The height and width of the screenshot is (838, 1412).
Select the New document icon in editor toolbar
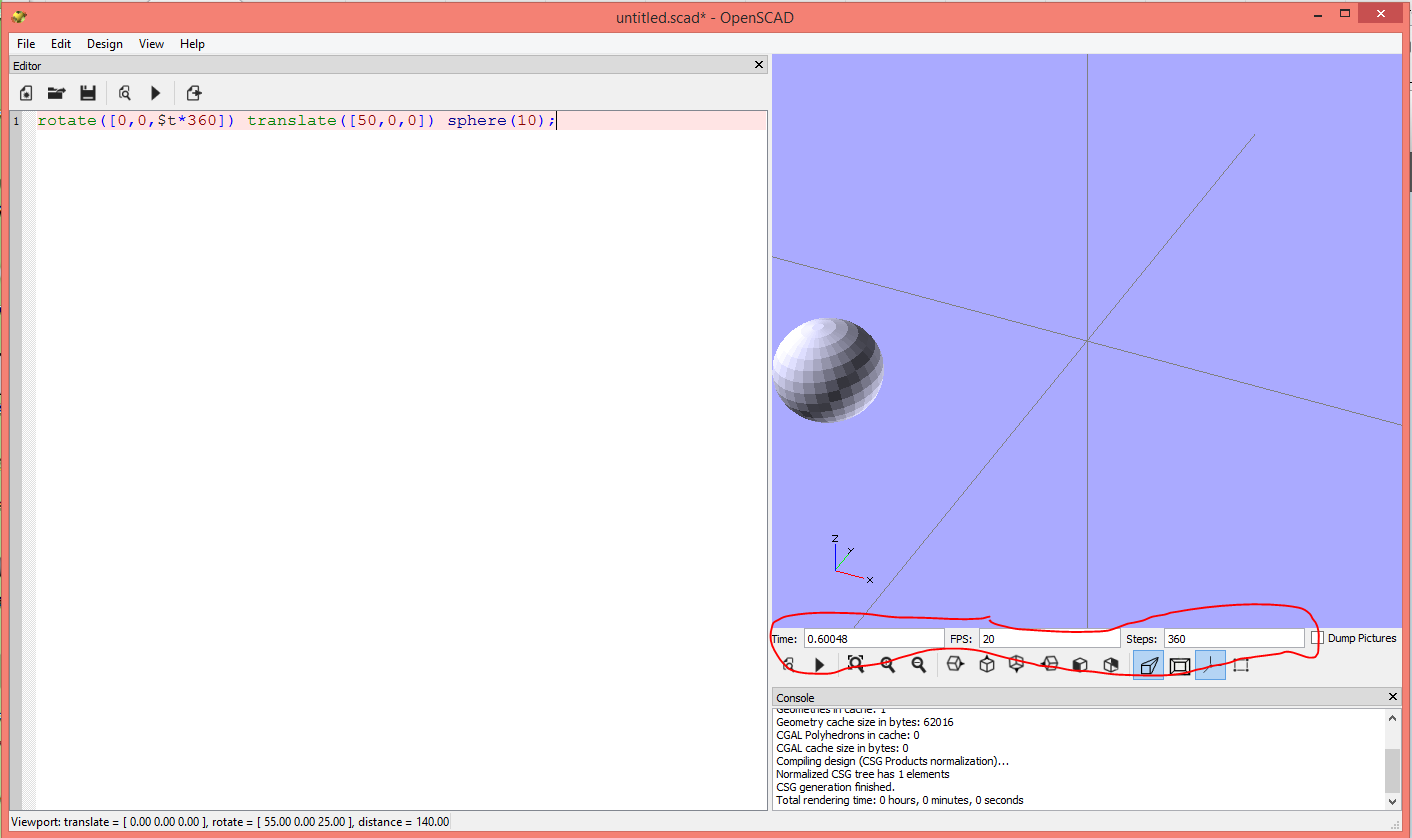point(25,92)
